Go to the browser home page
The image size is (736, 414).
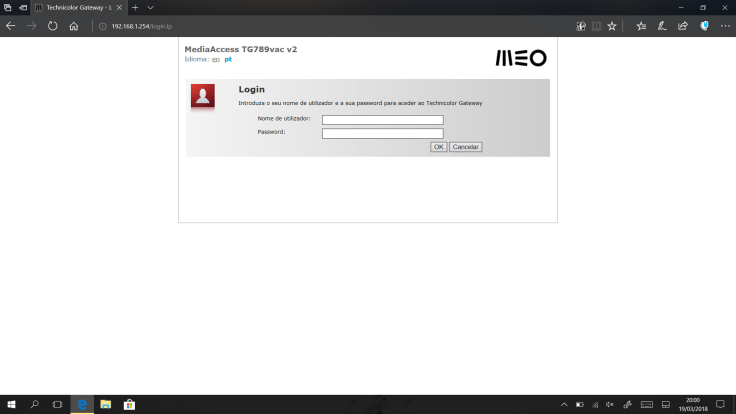click(x=73, y=26)
